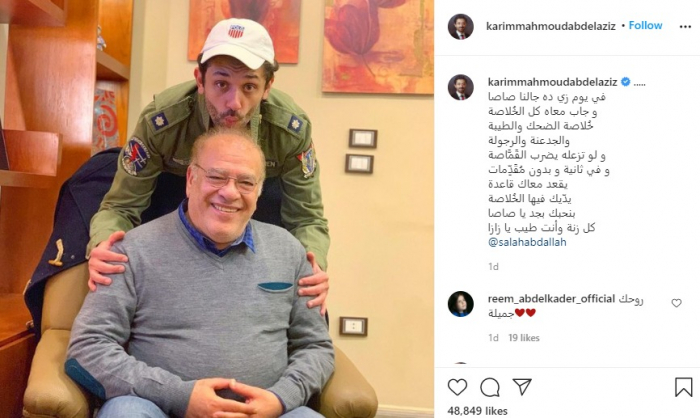Open the three-dot more options menu
This screenshot has height=418, width=700.
685,27
